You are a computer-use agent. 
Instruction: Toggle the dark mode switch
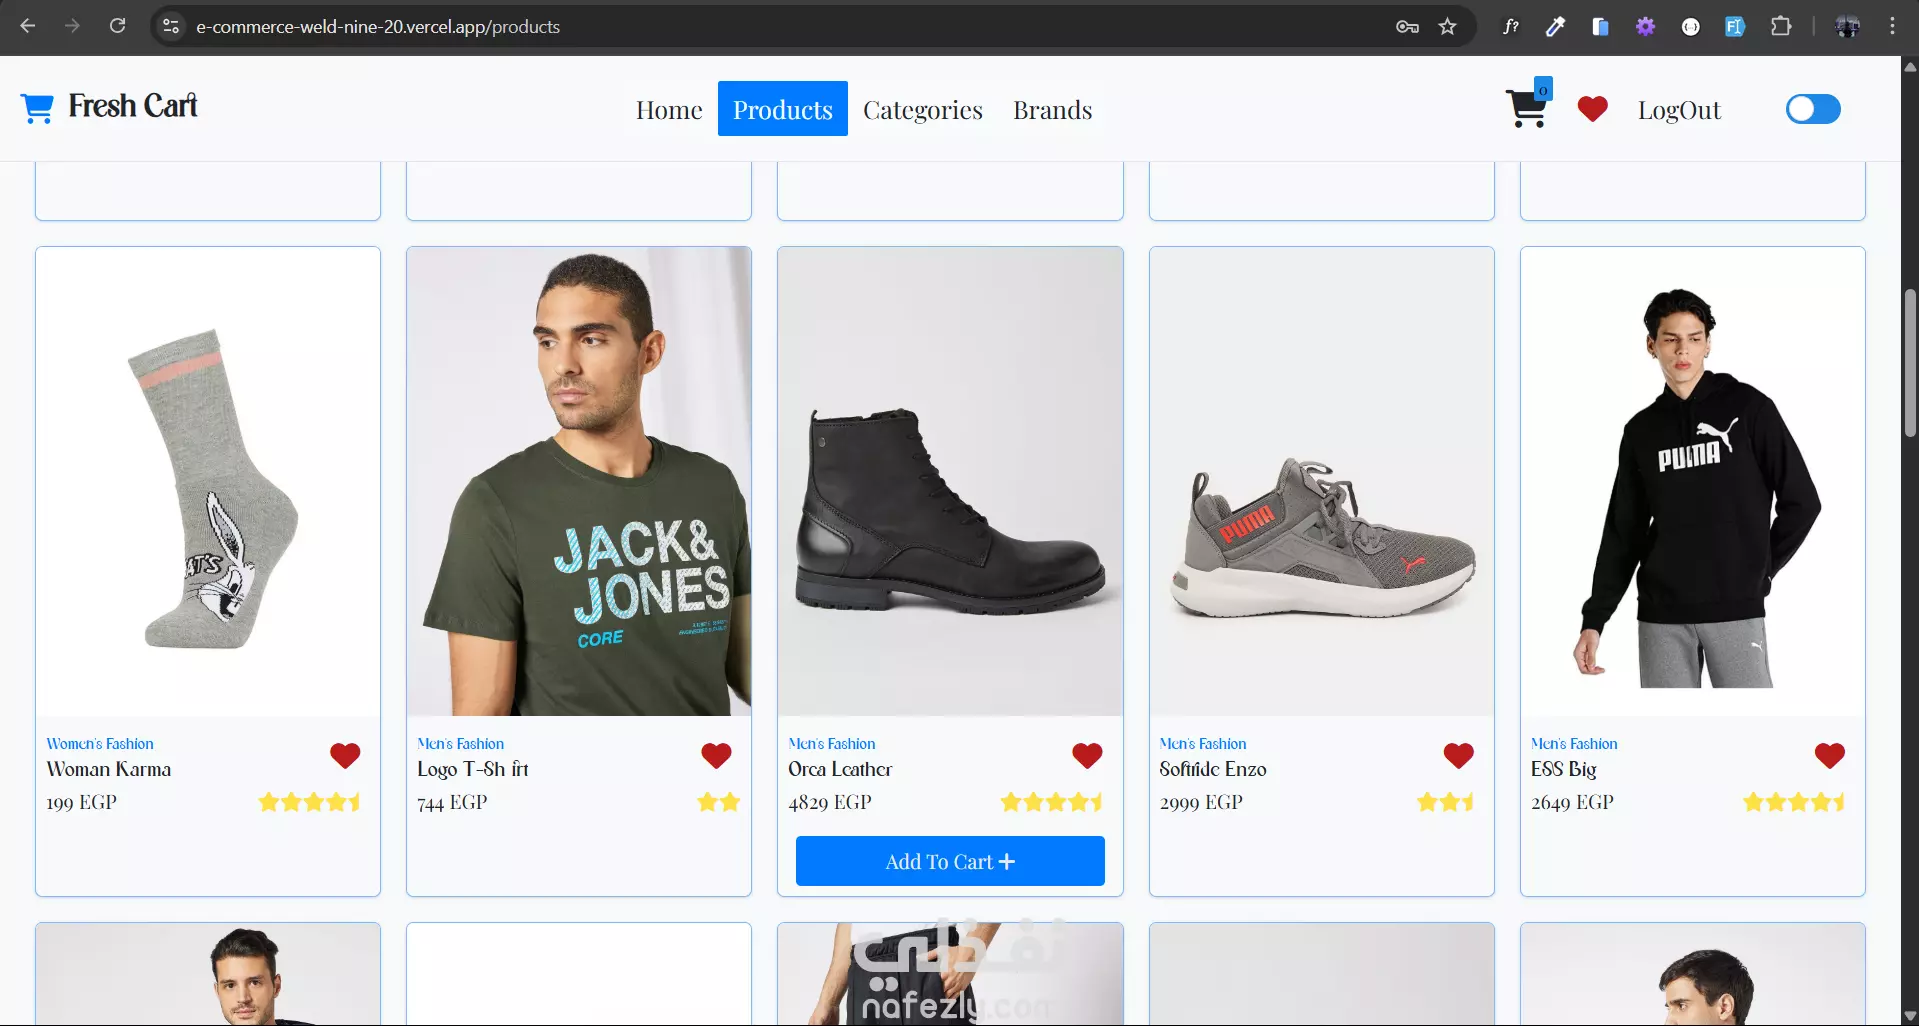pyautogui.click(x=1813, y=109)
